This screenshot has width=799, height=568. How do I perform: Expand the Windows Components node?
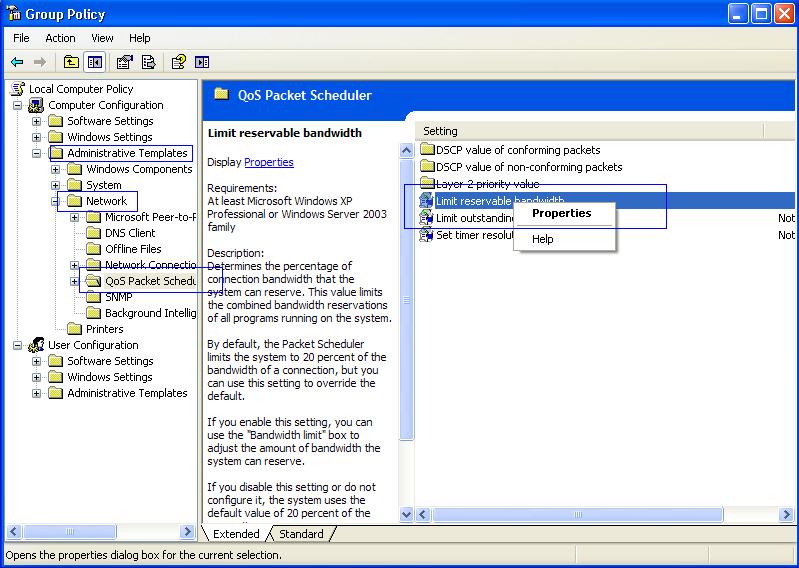click(55, 169)
